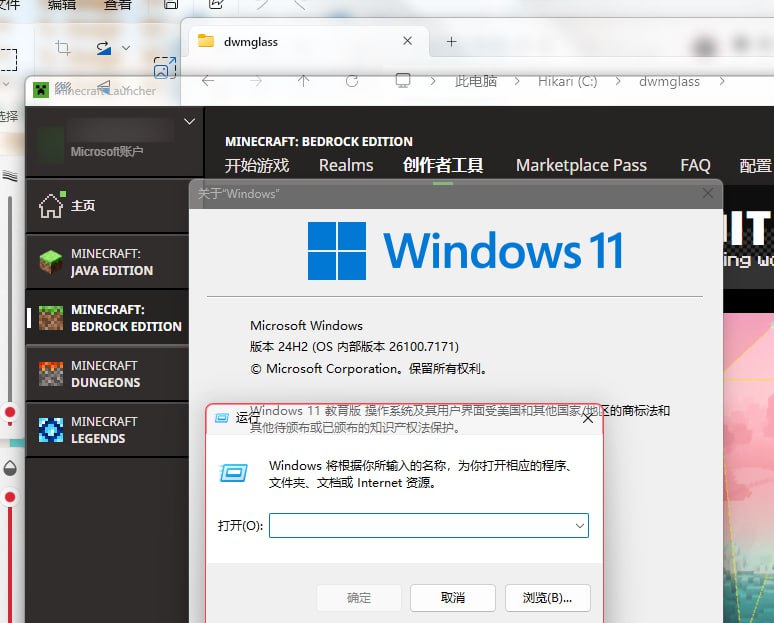This screenshot has width=774, height=623.
Task: Expand the Microsoft account dropdown chevron
Action: [190, 121]
